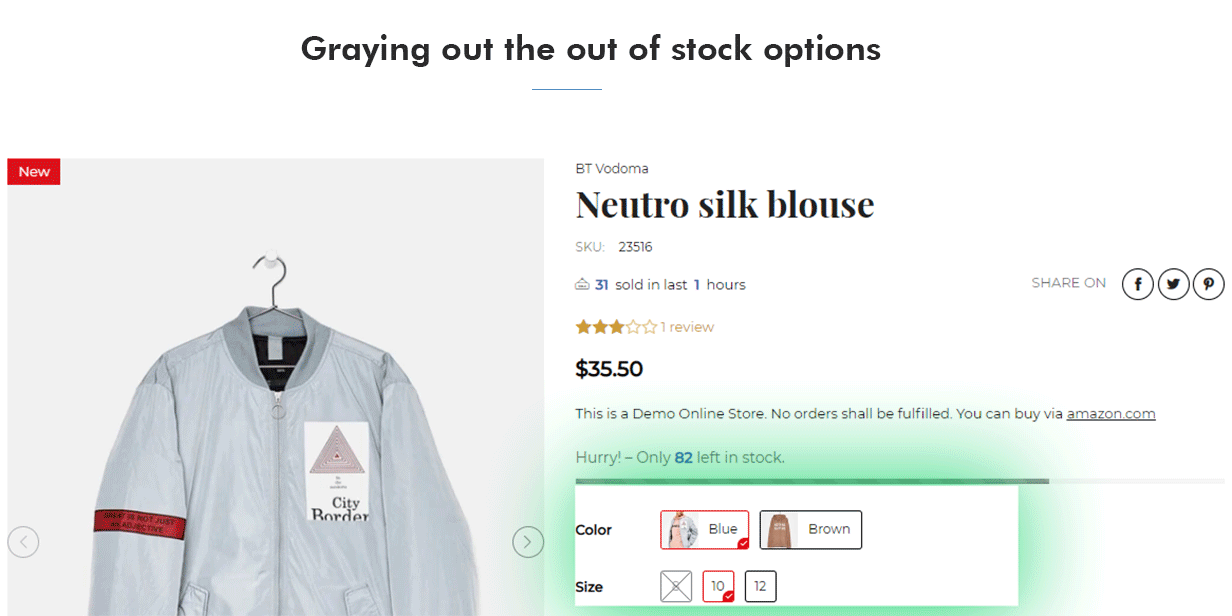Choose the Brown color option
This screenshot has width=1232, height=616.
point(810,530)
